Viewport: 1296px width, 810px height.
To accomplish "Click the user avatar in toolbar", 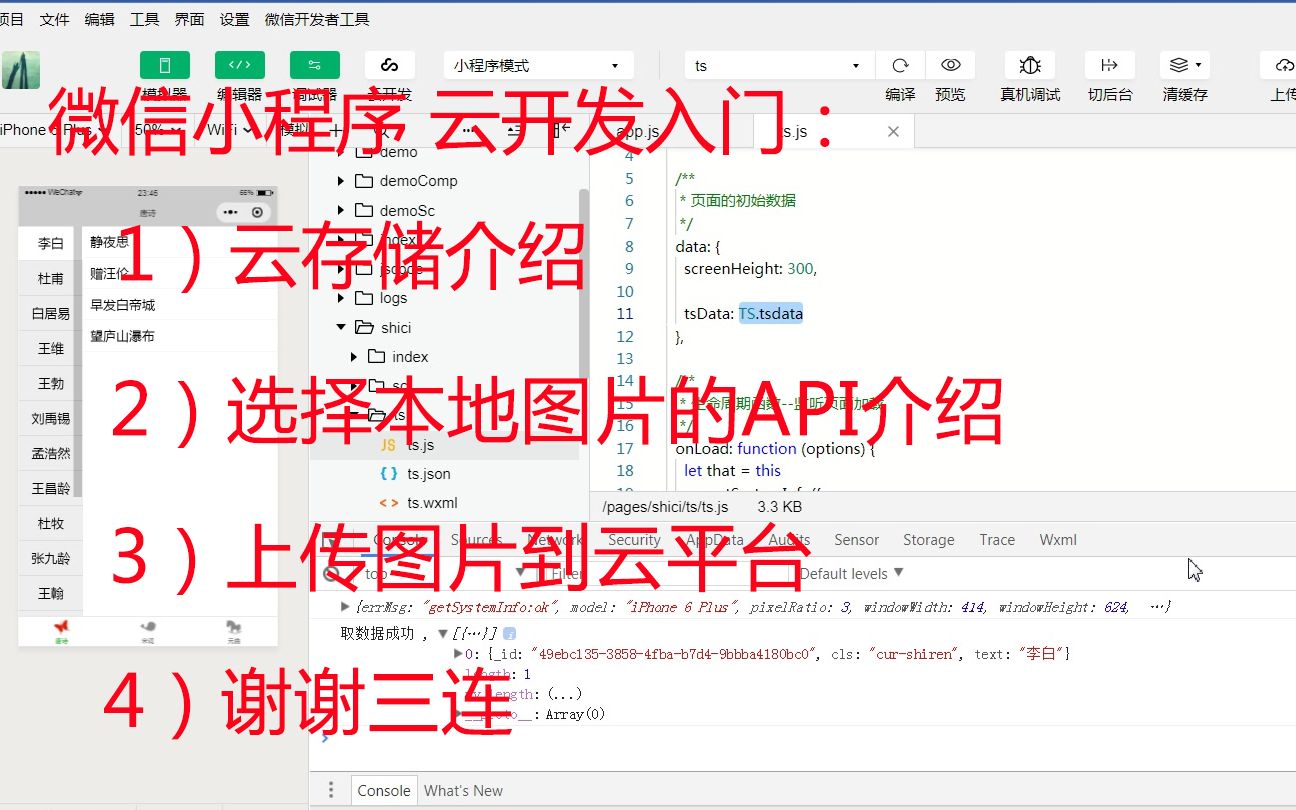I will click(x=21, y=70).
